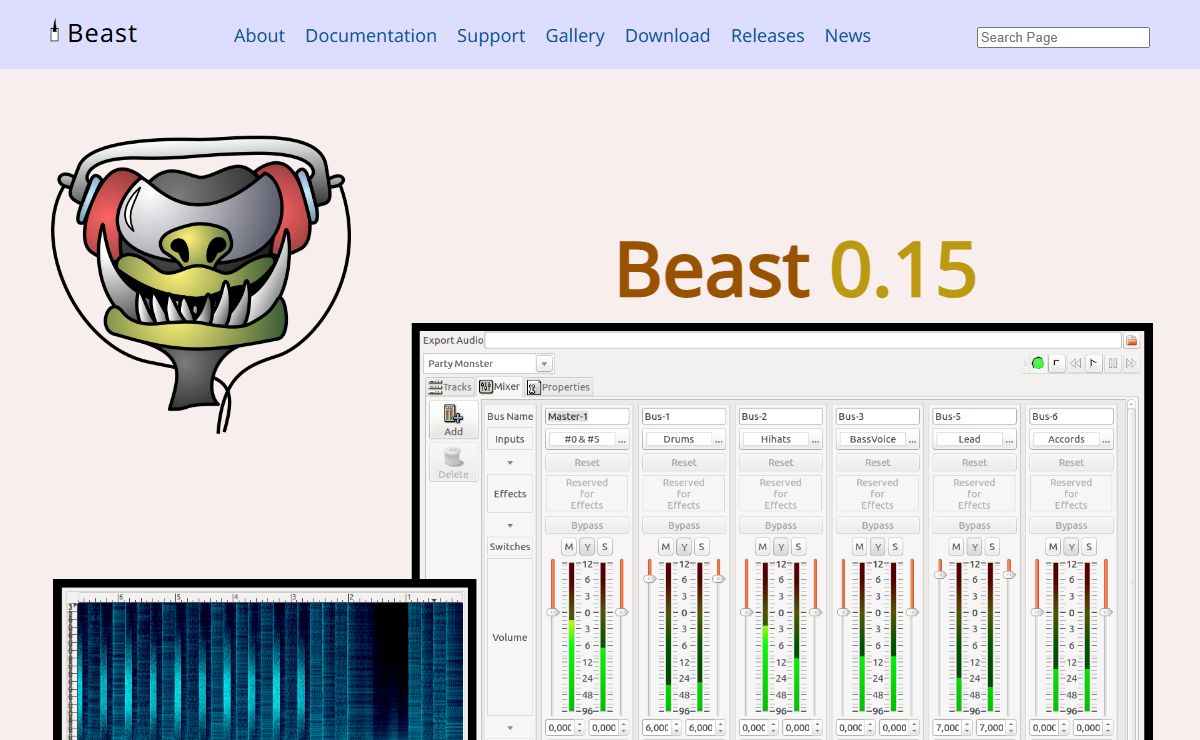Toggle mute M switch on Master-1

[569, 547]
